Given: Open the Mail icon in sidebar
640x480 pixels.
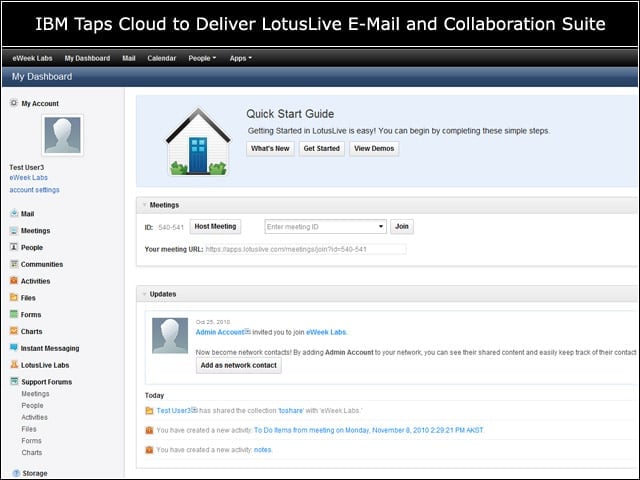Looking at the screenshot, I should (x=14, y=213).
